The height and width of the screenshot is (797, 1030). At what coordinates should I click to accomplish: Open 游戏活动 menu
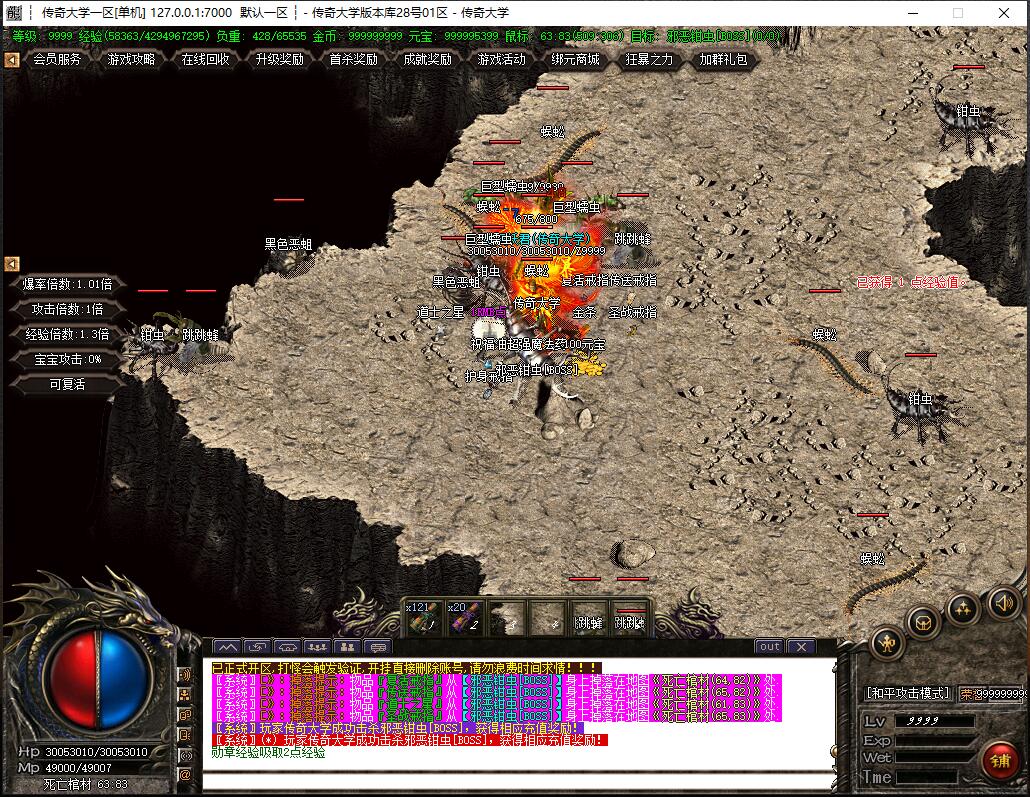(502, 60)
